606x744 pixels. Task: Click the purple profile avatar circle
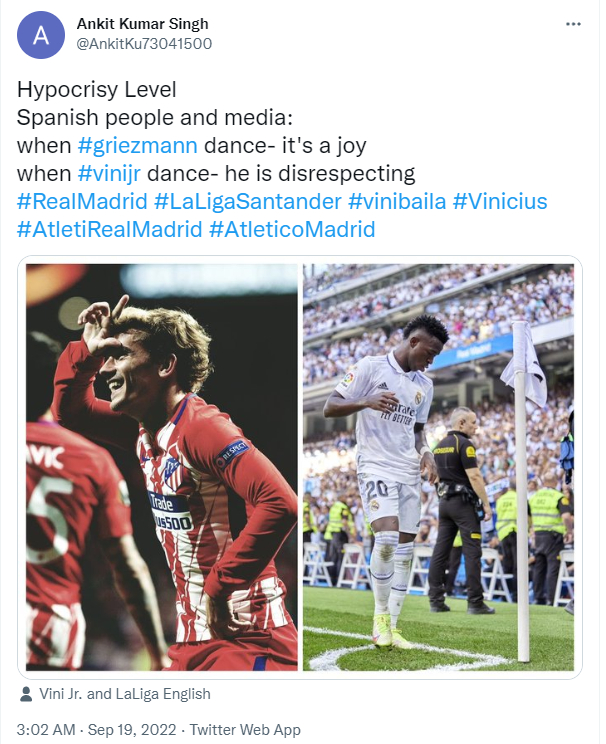pyautogui.click(x=41, y=35)
